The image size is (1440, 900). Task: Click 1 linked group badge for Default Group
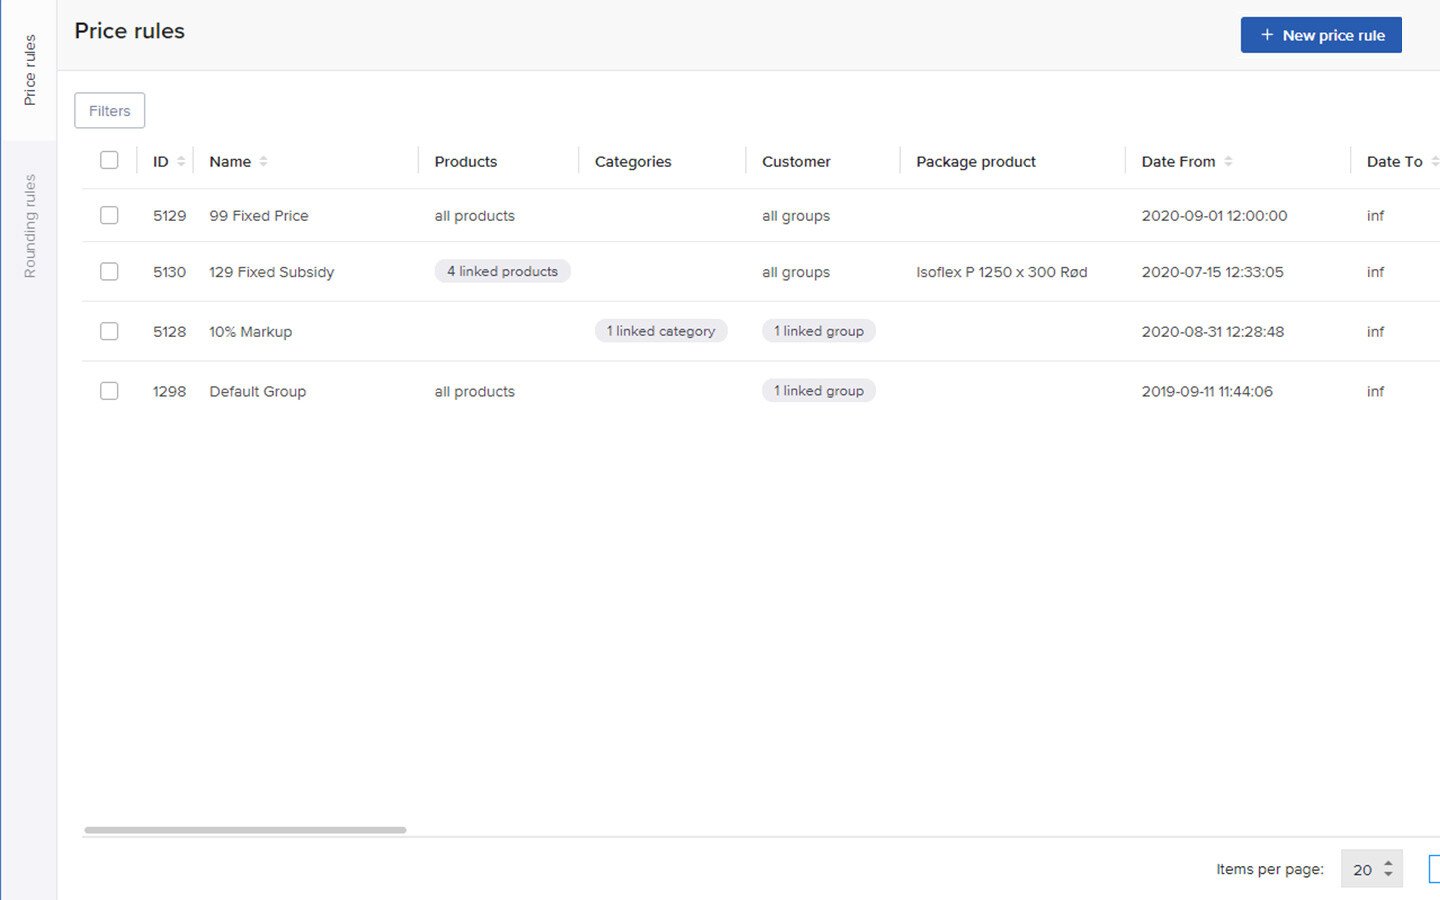[818, 391]
